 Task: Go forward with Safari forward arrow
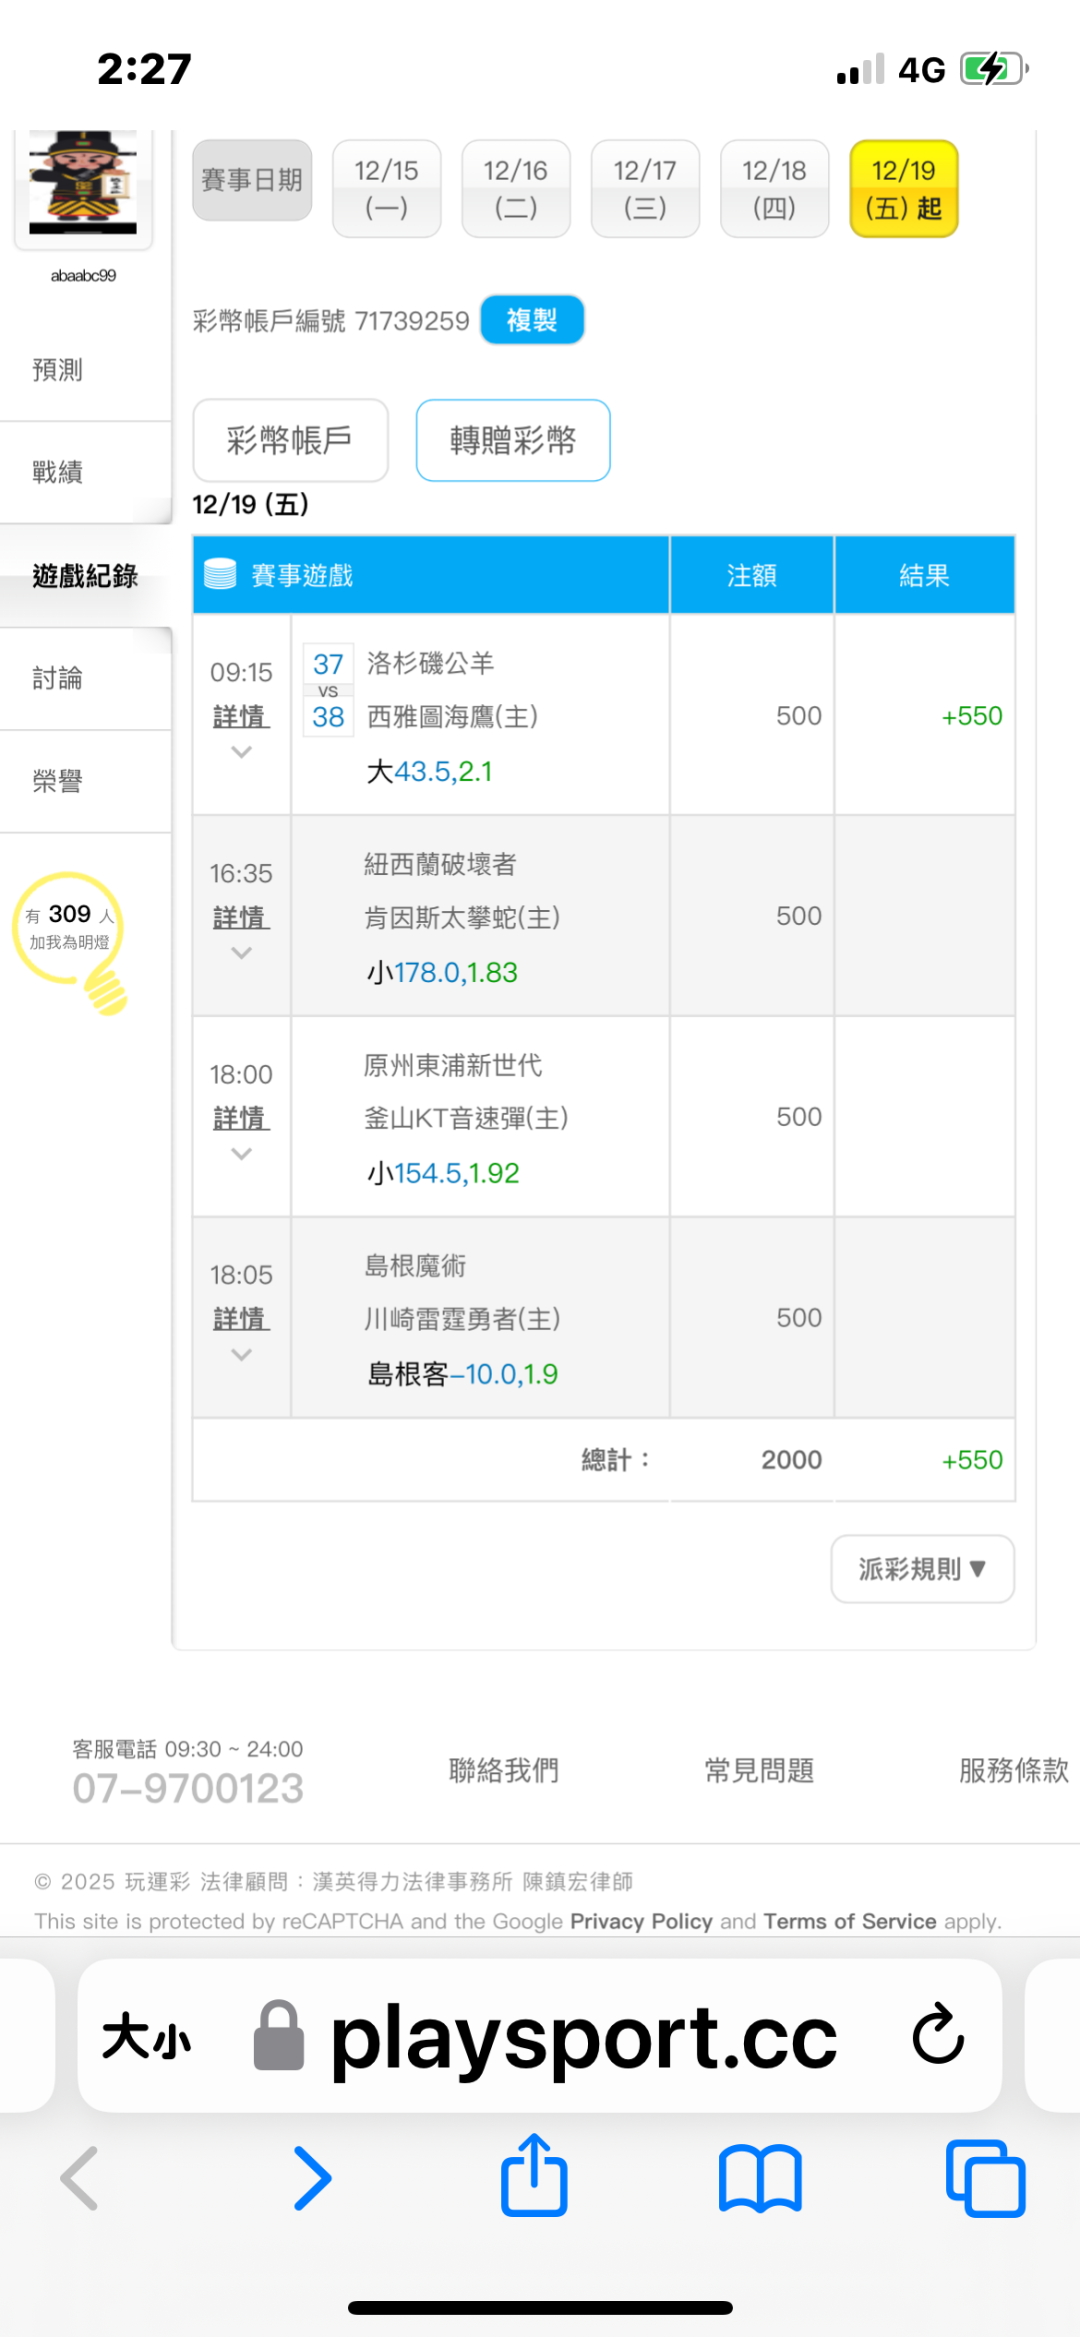[312, 2178]
